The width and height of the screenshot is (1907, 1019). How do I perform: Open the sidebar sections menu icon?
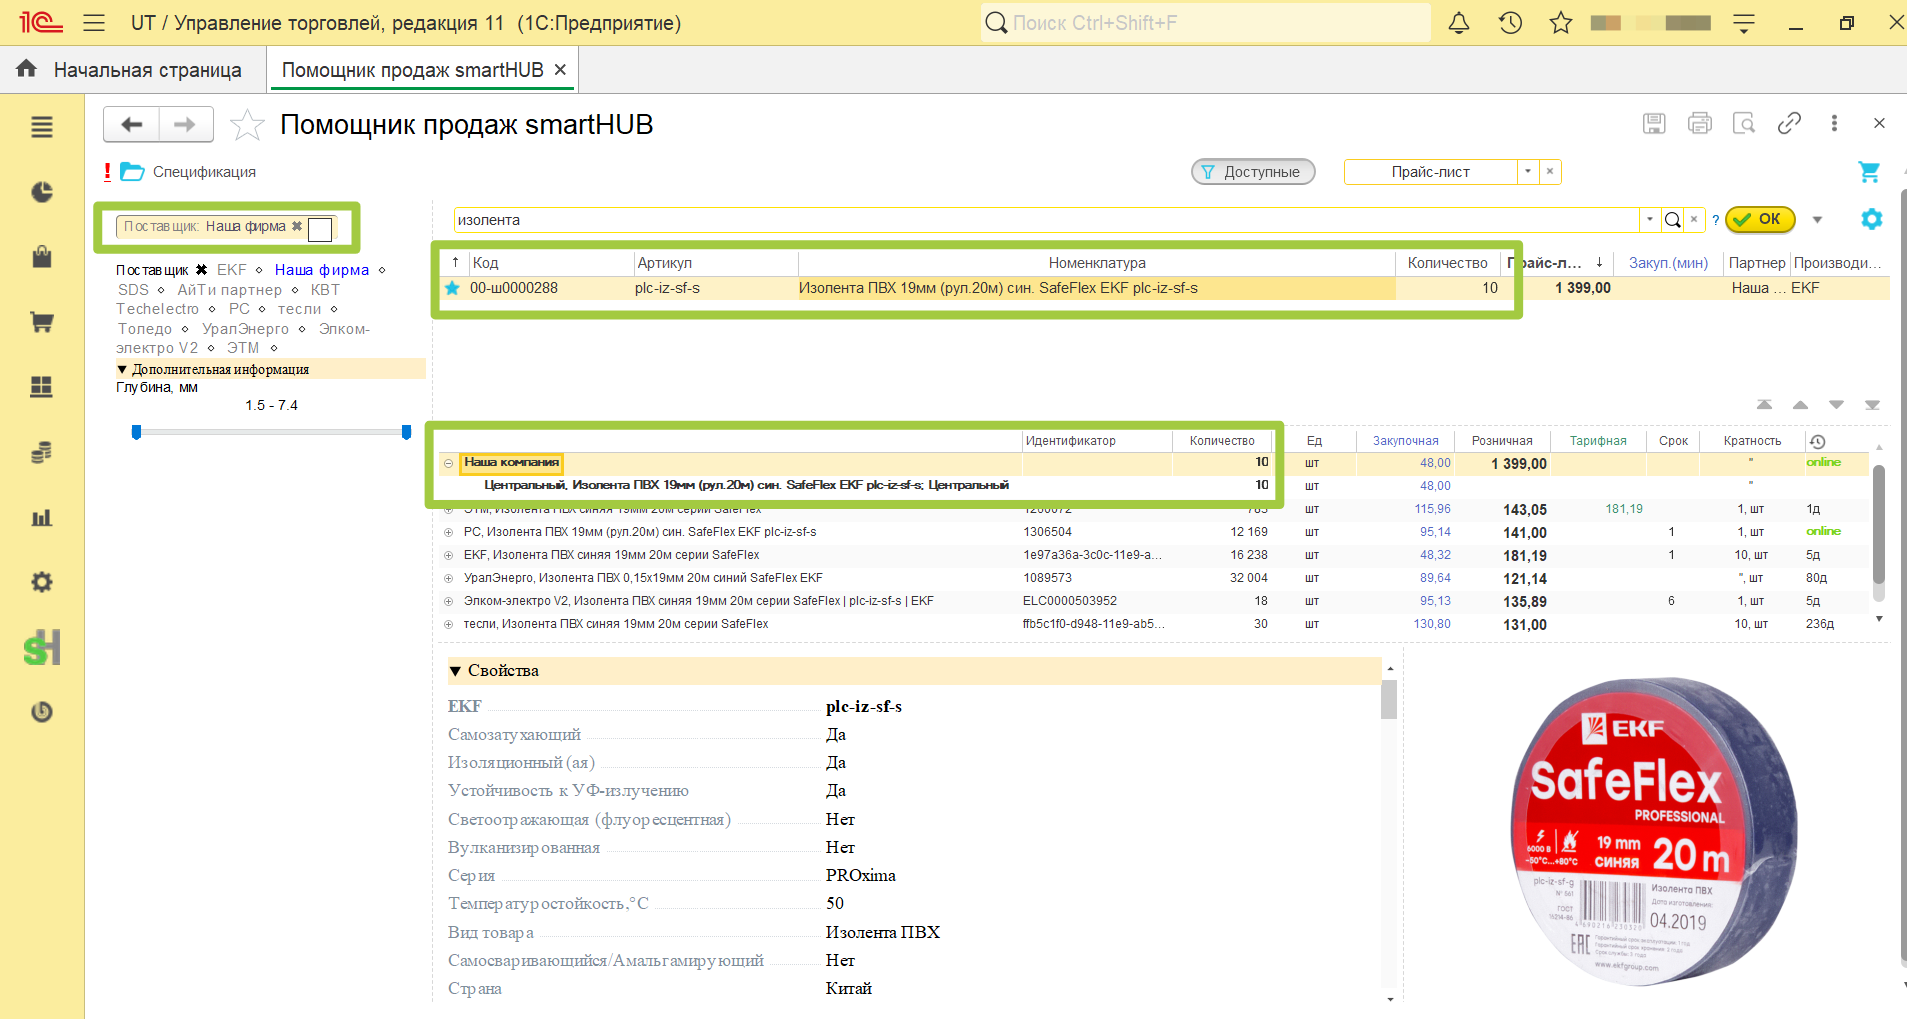(42, 127)
